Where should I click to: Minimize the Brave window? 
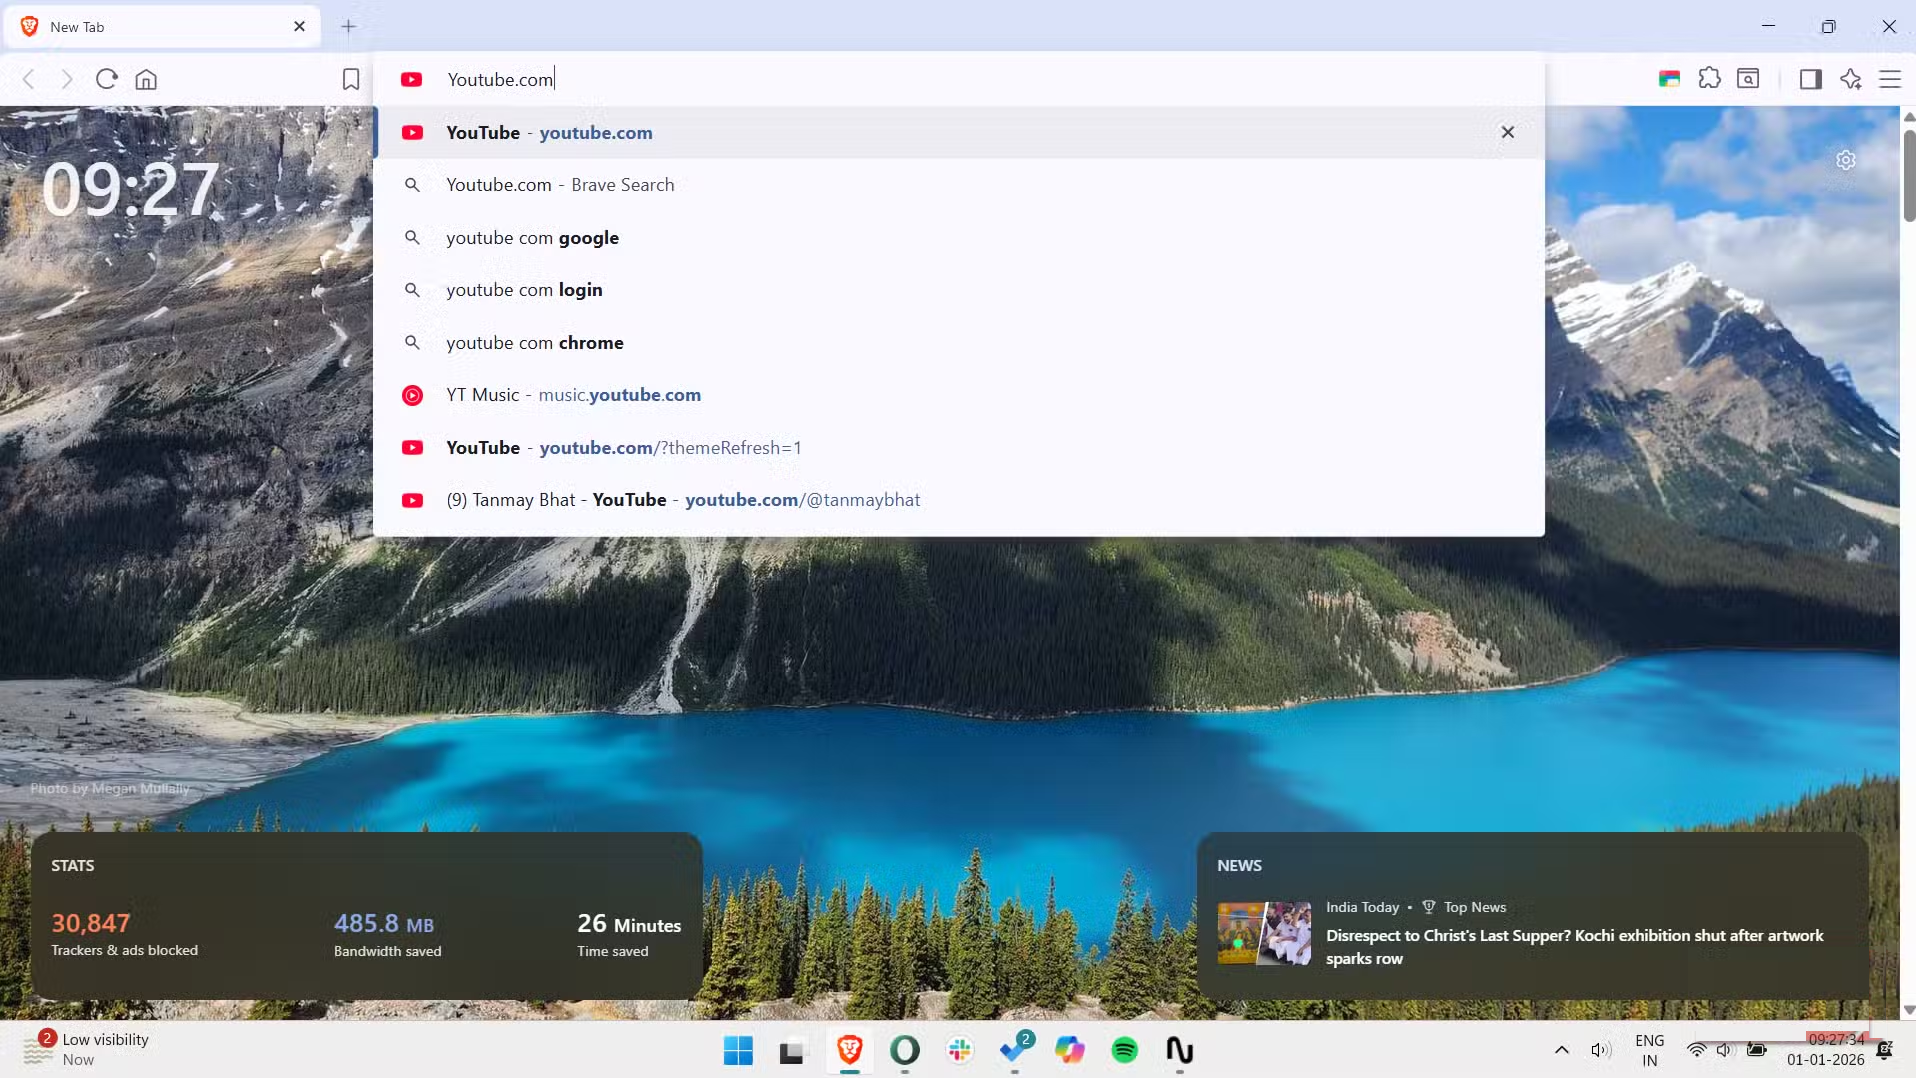click(1768, 26)
